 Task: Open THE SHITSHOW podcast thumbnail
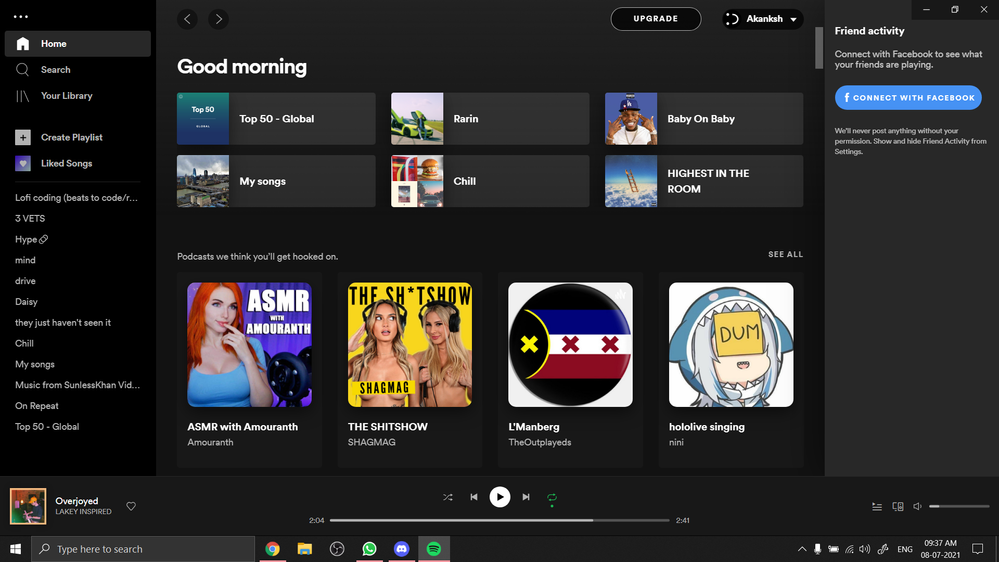pyautogui.click(x=410, y=345)
